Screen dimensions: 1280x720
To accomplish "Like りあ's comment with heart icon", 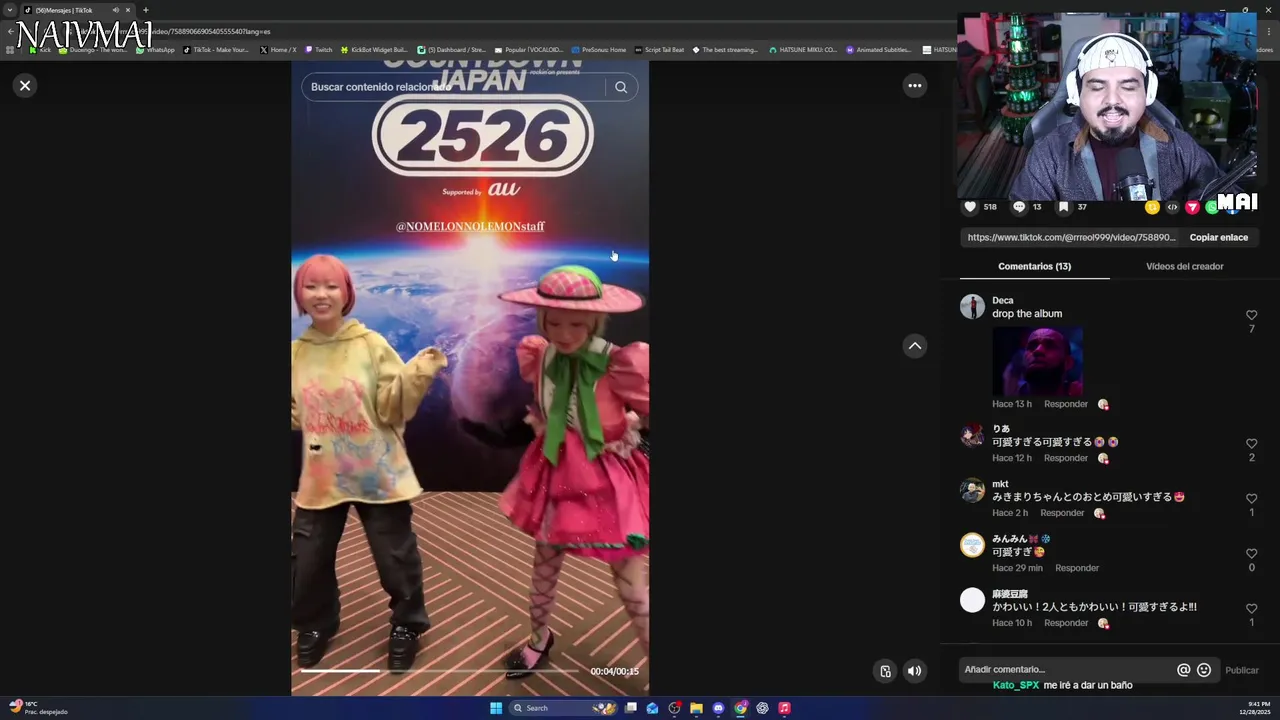I will (1251, 443).
